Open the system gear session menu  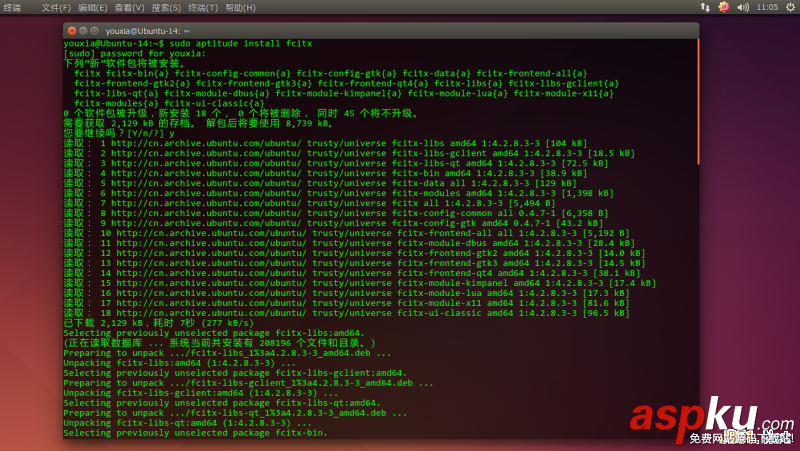tap(790, 7)
